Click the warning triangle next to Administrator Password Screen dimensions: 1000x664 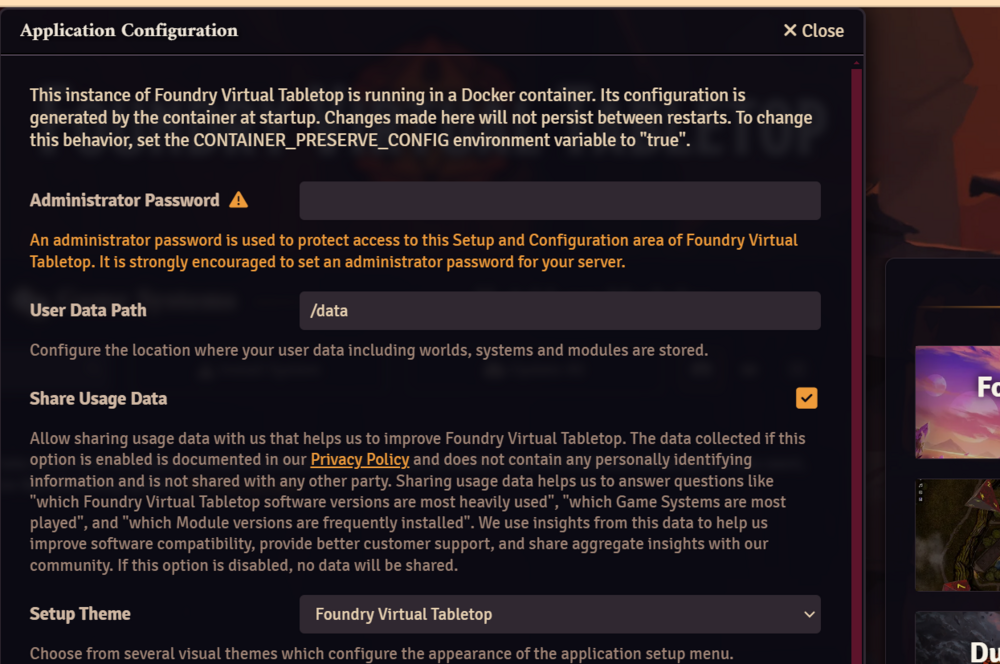click(239, 200)
